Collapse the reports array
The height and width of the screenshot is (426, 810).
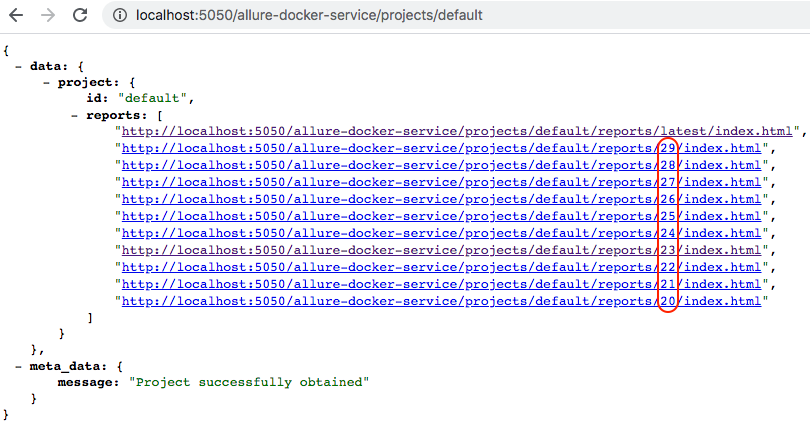pos(75,116)
